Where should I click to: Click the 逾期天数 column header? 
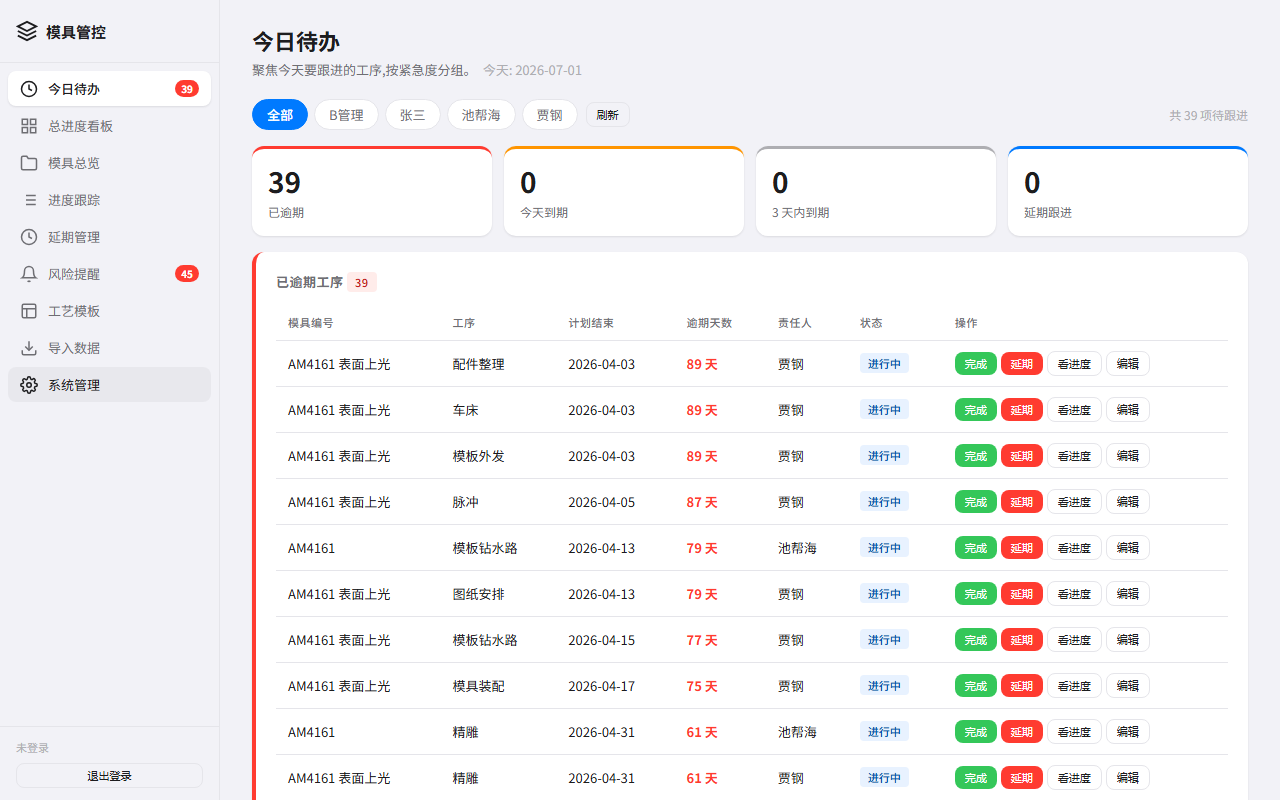[709, 323]
